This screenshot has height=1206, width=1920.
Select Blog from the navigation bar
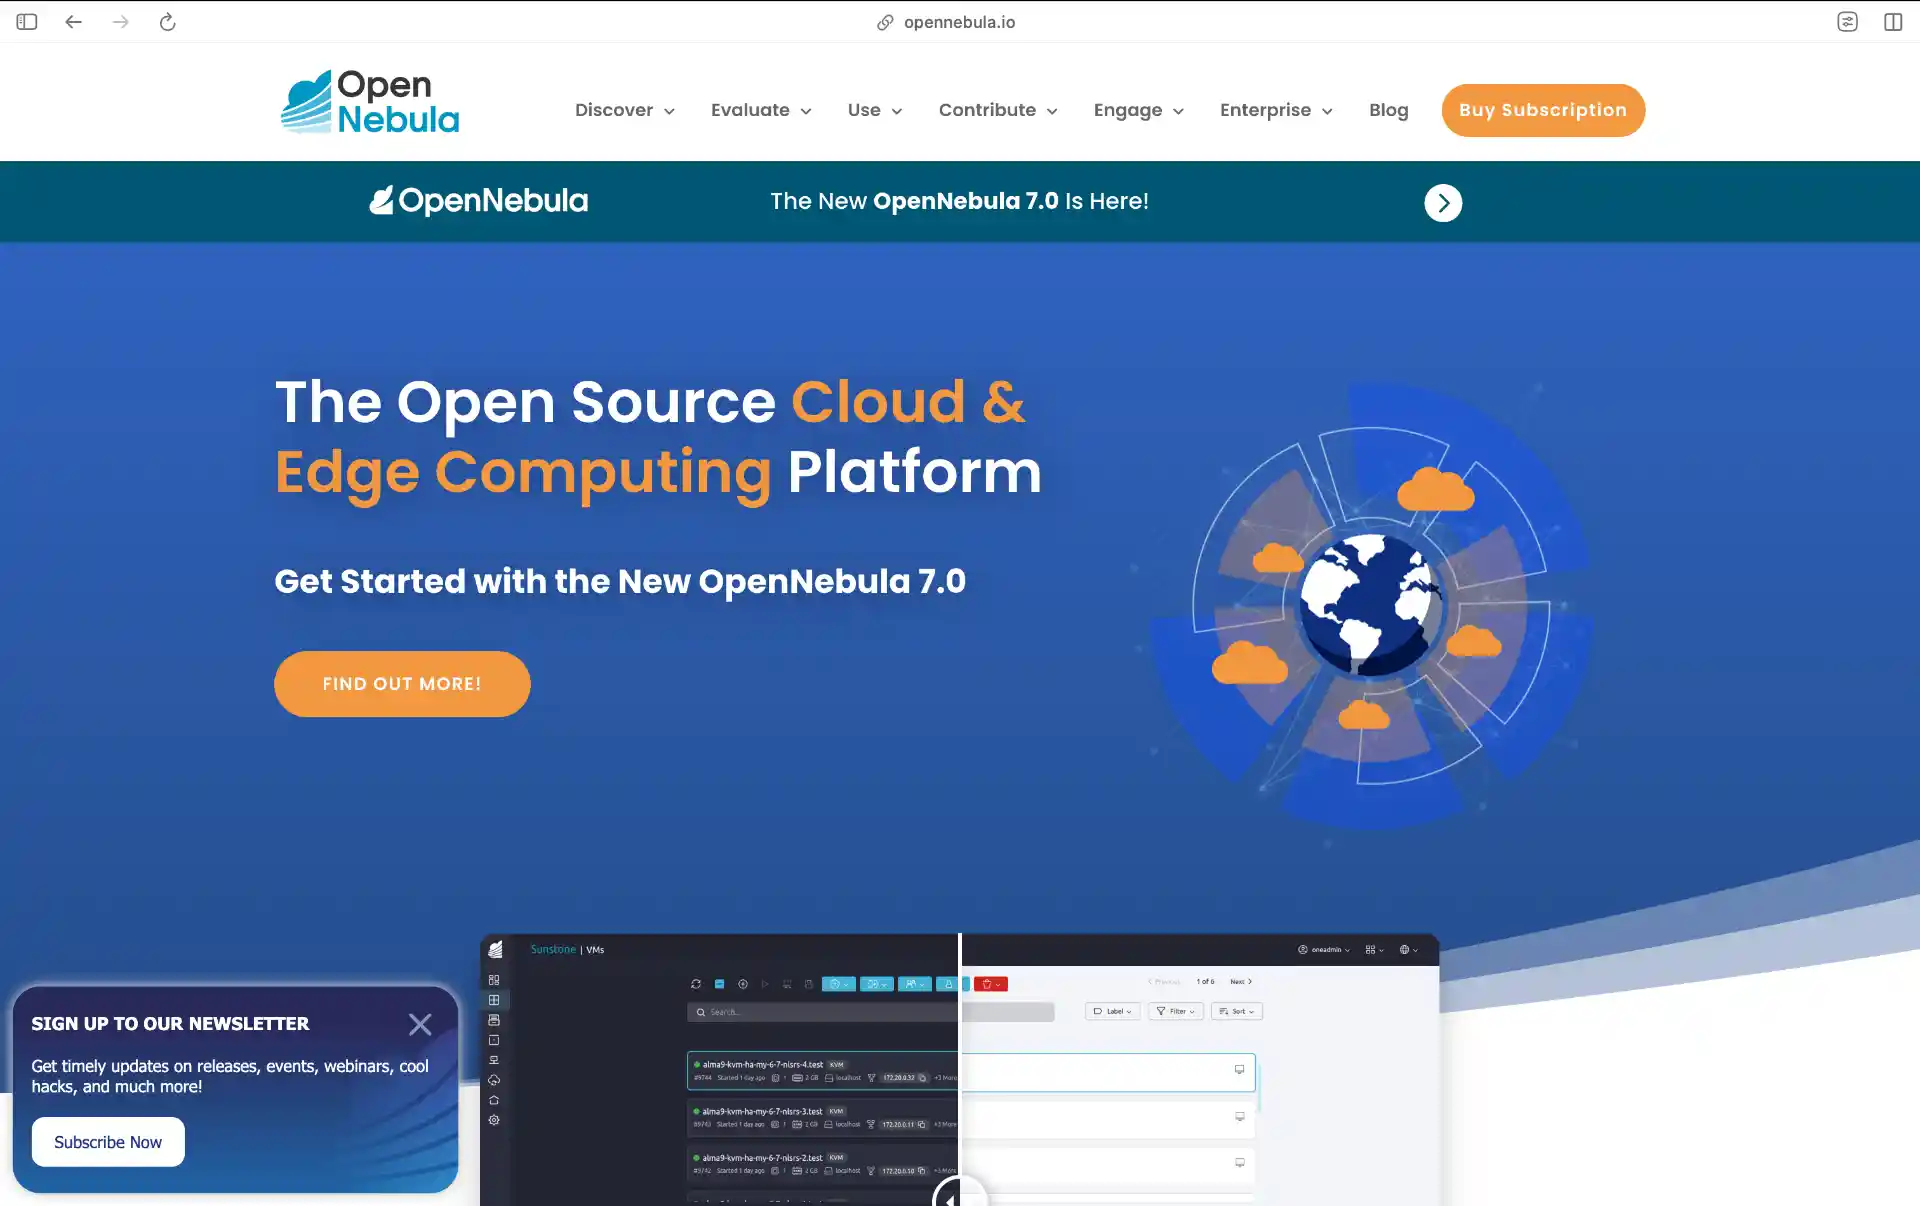click(1388, 110)
